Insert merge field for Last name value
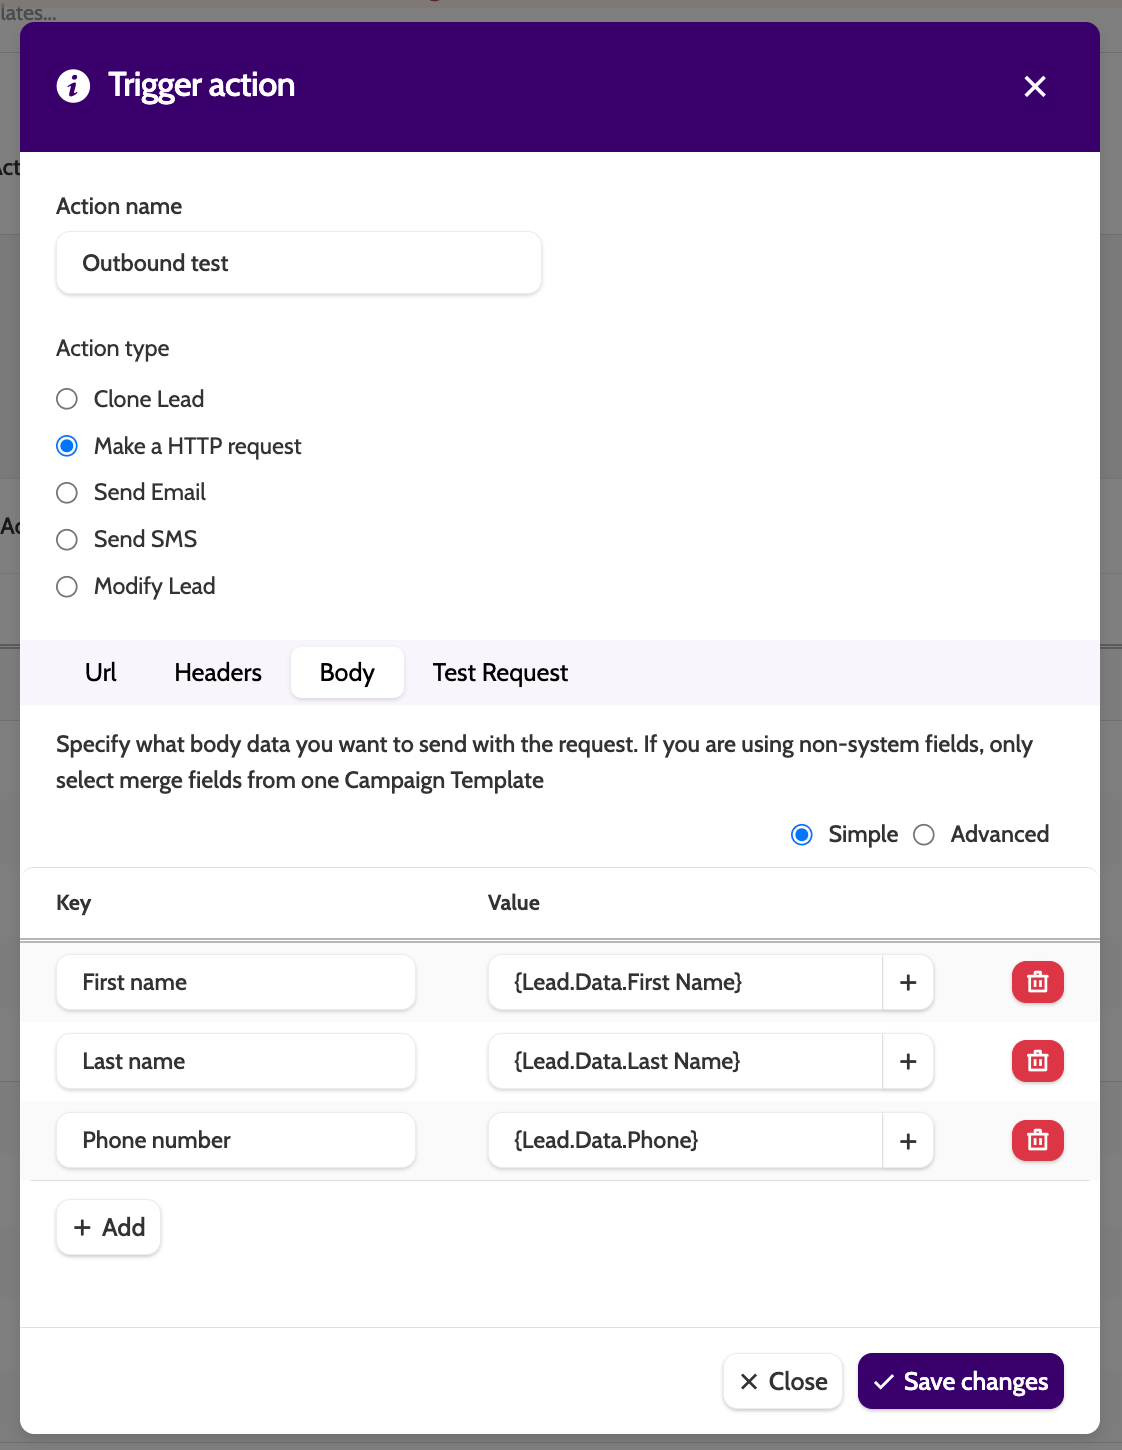The width and height of the screenshot is (1122, 1450). pyautogui.click(x=908, y=1061)
